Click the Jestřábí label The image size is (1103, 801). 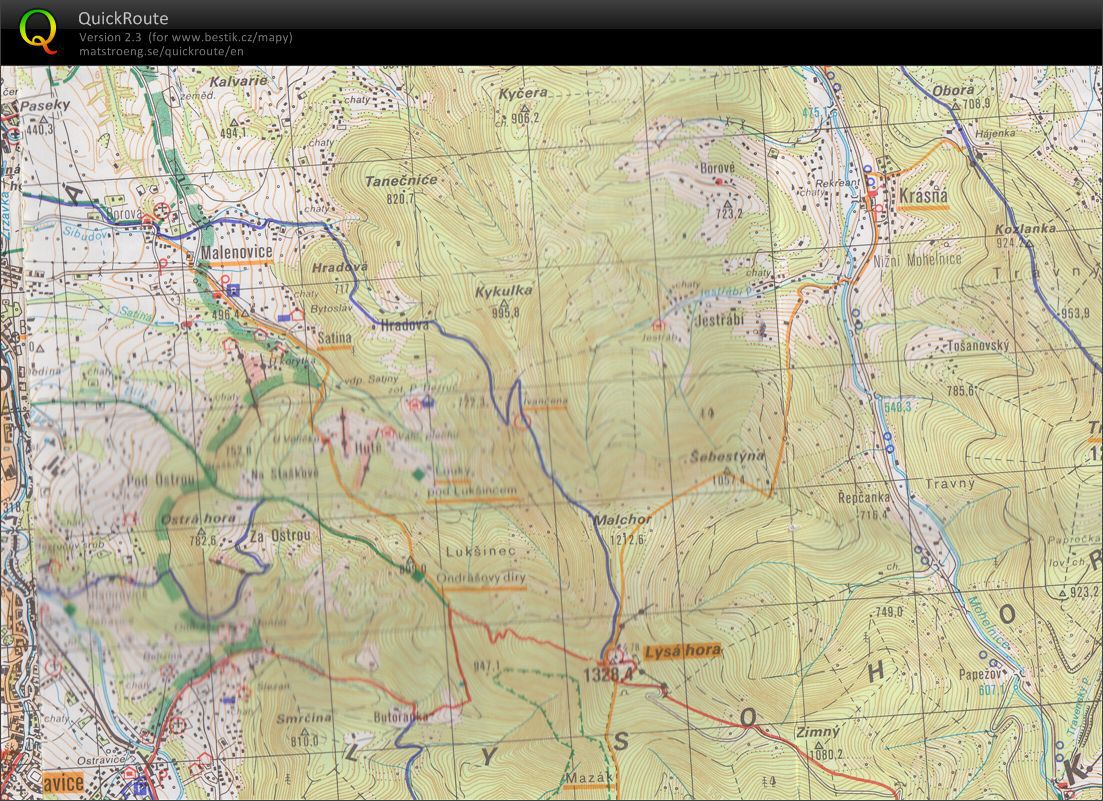[x=718, y=320]
